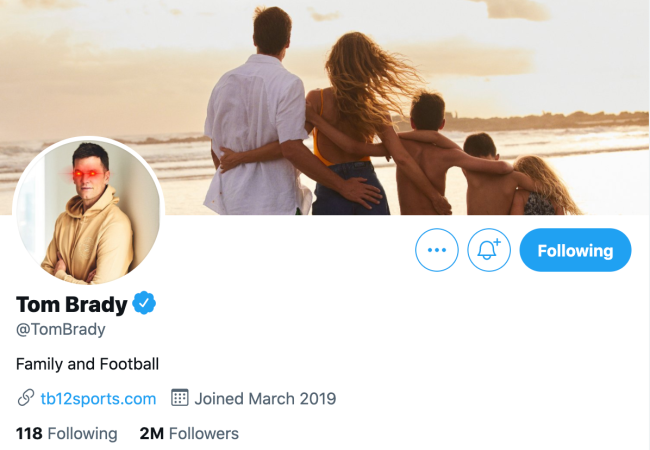The image size is (650, 450).
Task: Click the Tom Brady display name
Action: pos(71,304)
